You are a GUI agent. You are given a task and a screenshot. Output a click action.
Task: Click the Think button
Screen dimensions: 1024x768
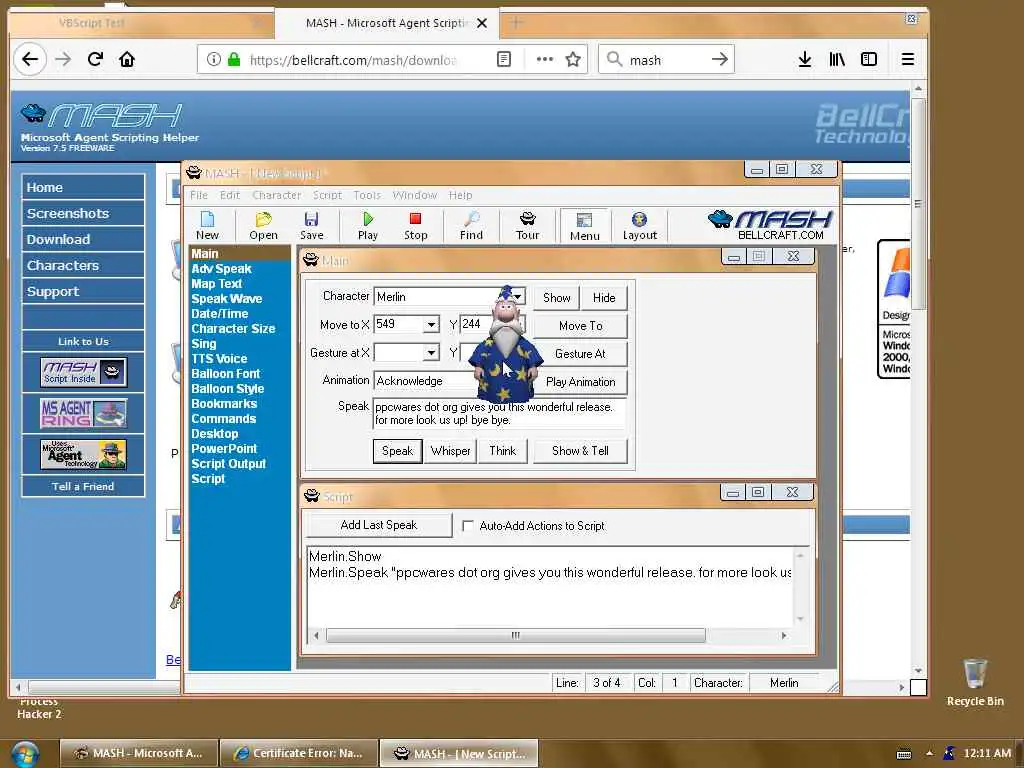[502, 451]
